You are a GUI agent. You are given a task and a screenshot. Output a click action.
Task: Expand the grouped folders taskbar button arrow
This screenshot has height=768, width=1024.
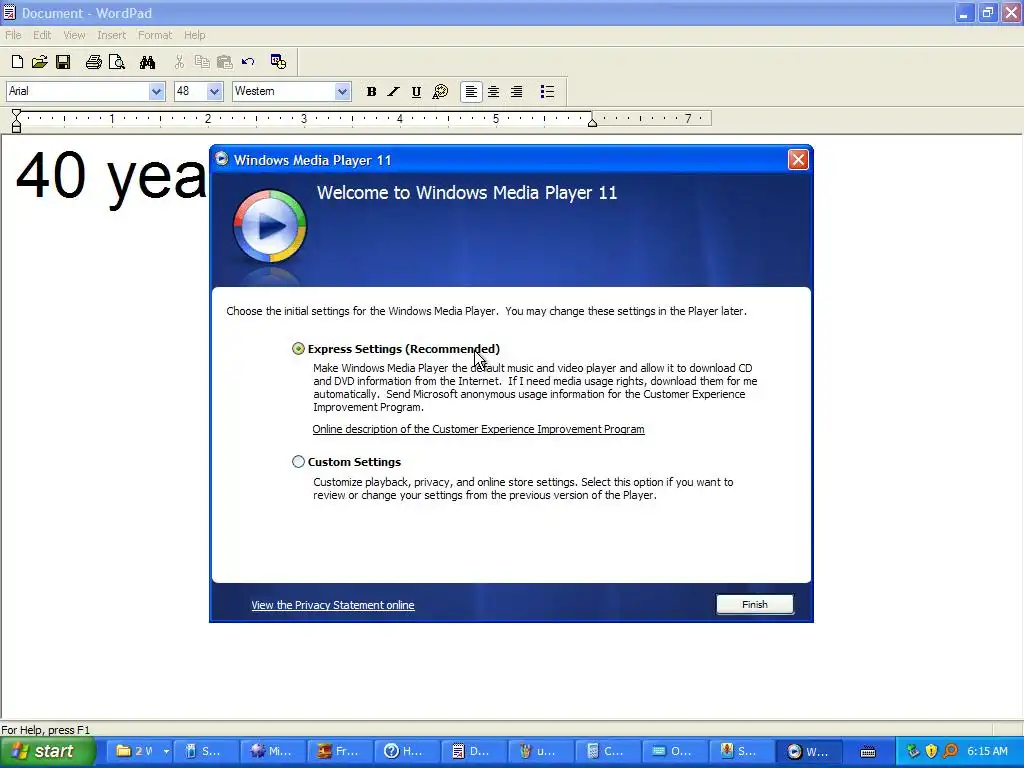pyautogui.click(x=167, y=752)
